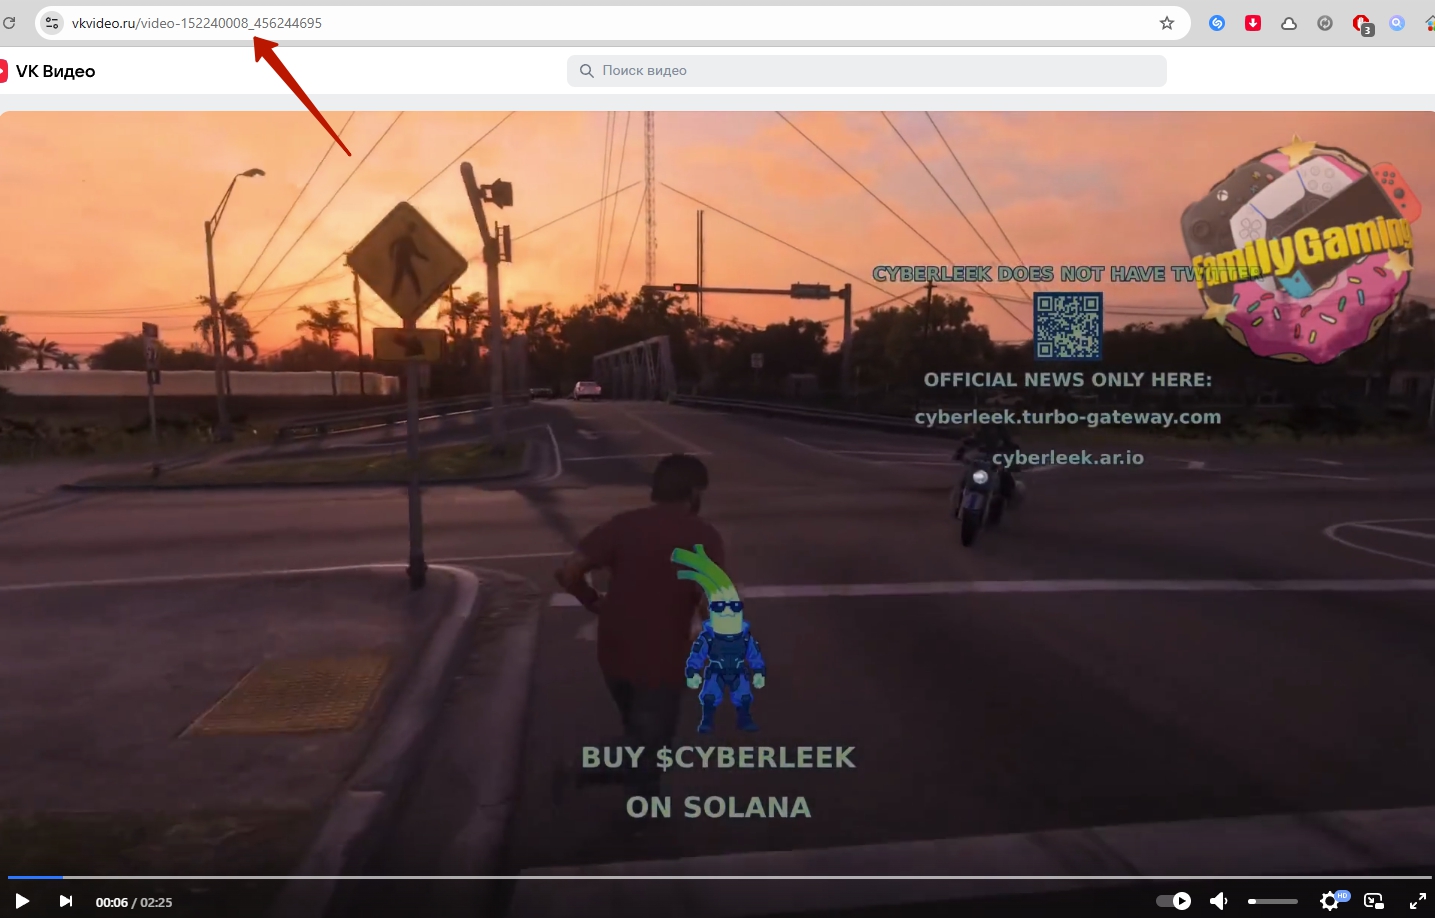The height and width of the screenshot is (918, 1435).
Task: Open the ad blocker extension with badge 3
Action: pos(1362,24)
